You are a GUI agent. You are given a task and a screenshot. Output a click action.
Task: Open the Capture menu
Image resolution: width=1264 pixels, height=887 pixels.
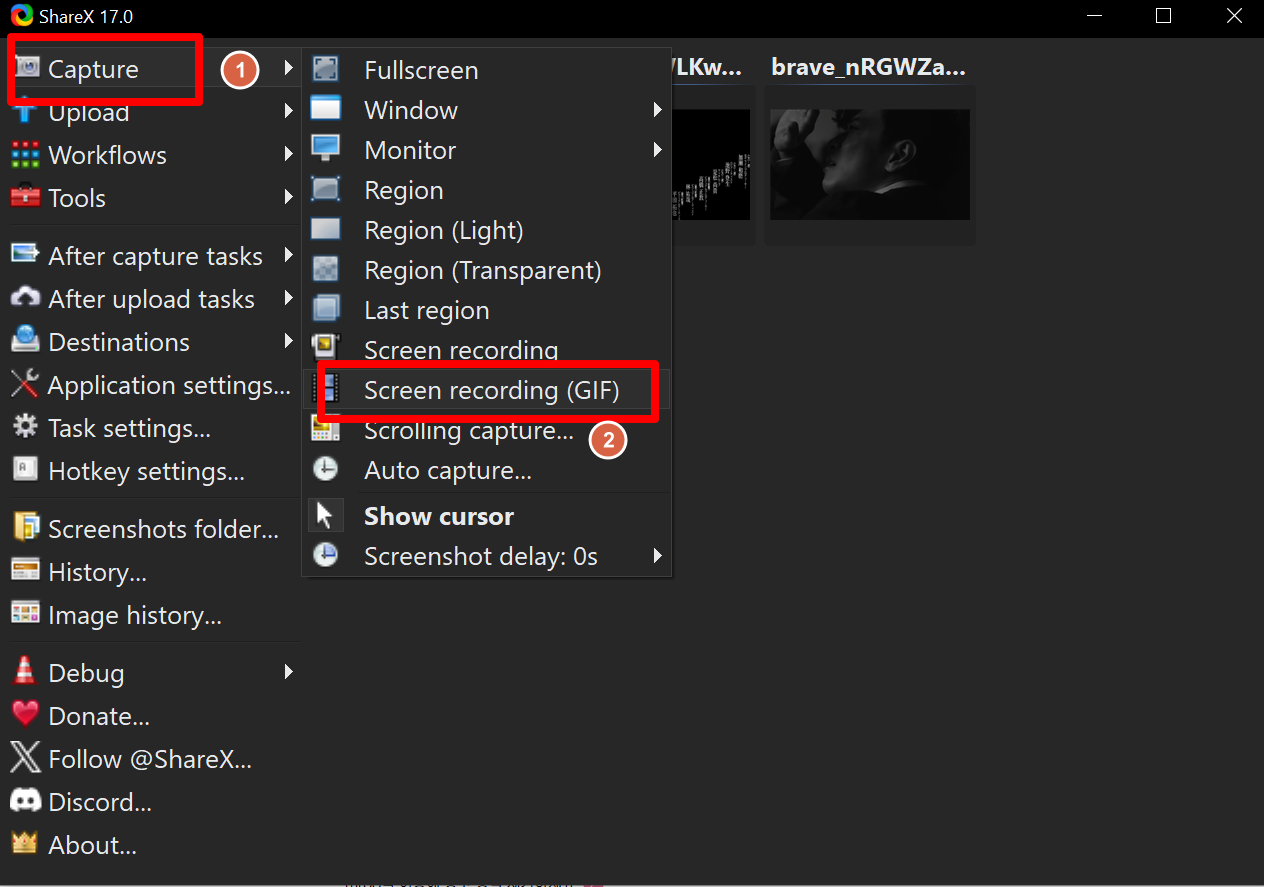(x=152, y=69)
